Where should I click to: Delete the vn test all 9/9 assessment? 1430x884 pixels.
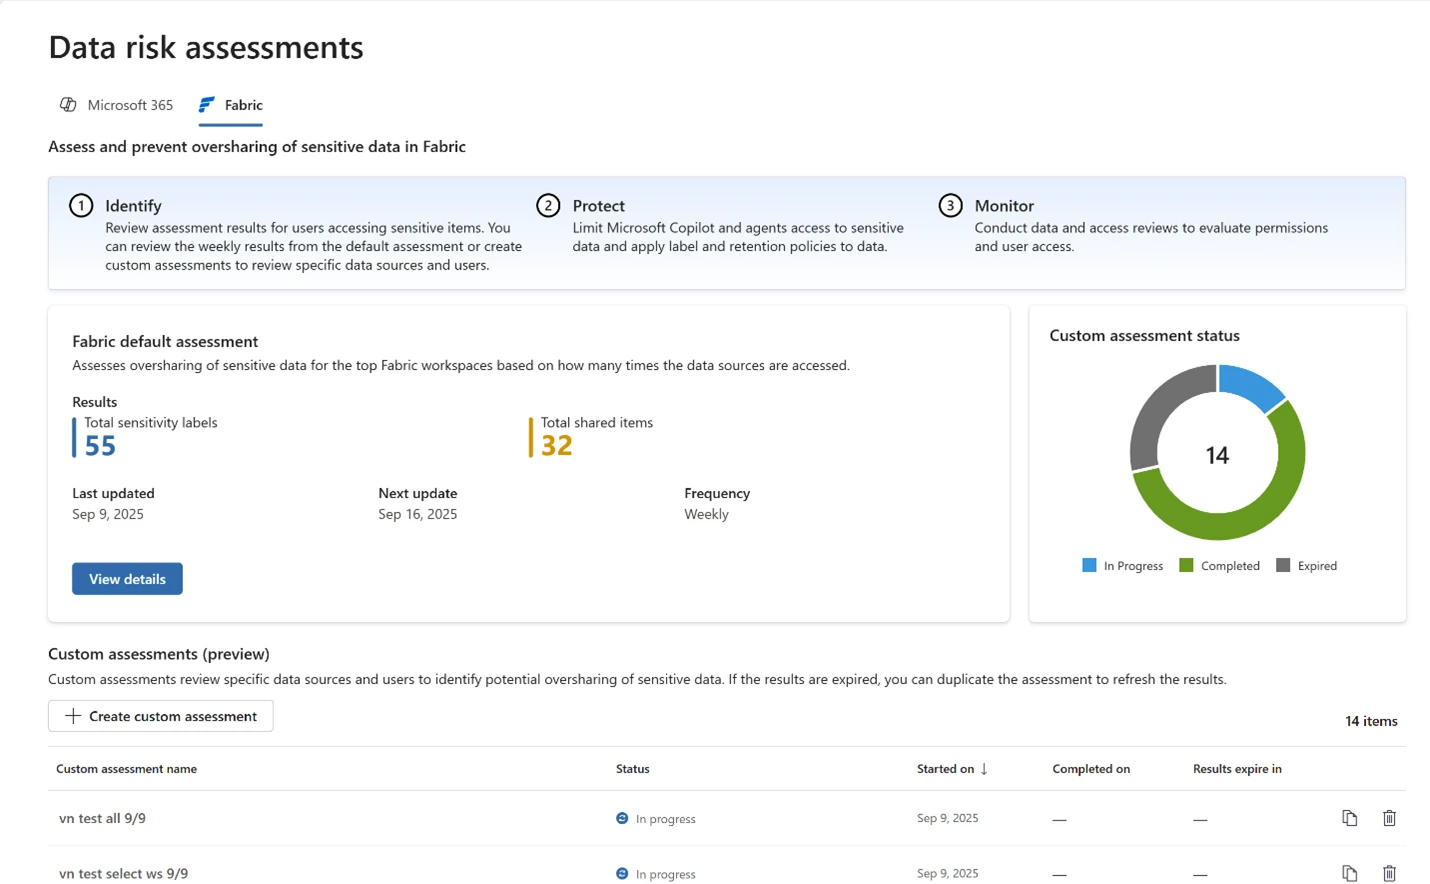click(x=1389, y=818)
